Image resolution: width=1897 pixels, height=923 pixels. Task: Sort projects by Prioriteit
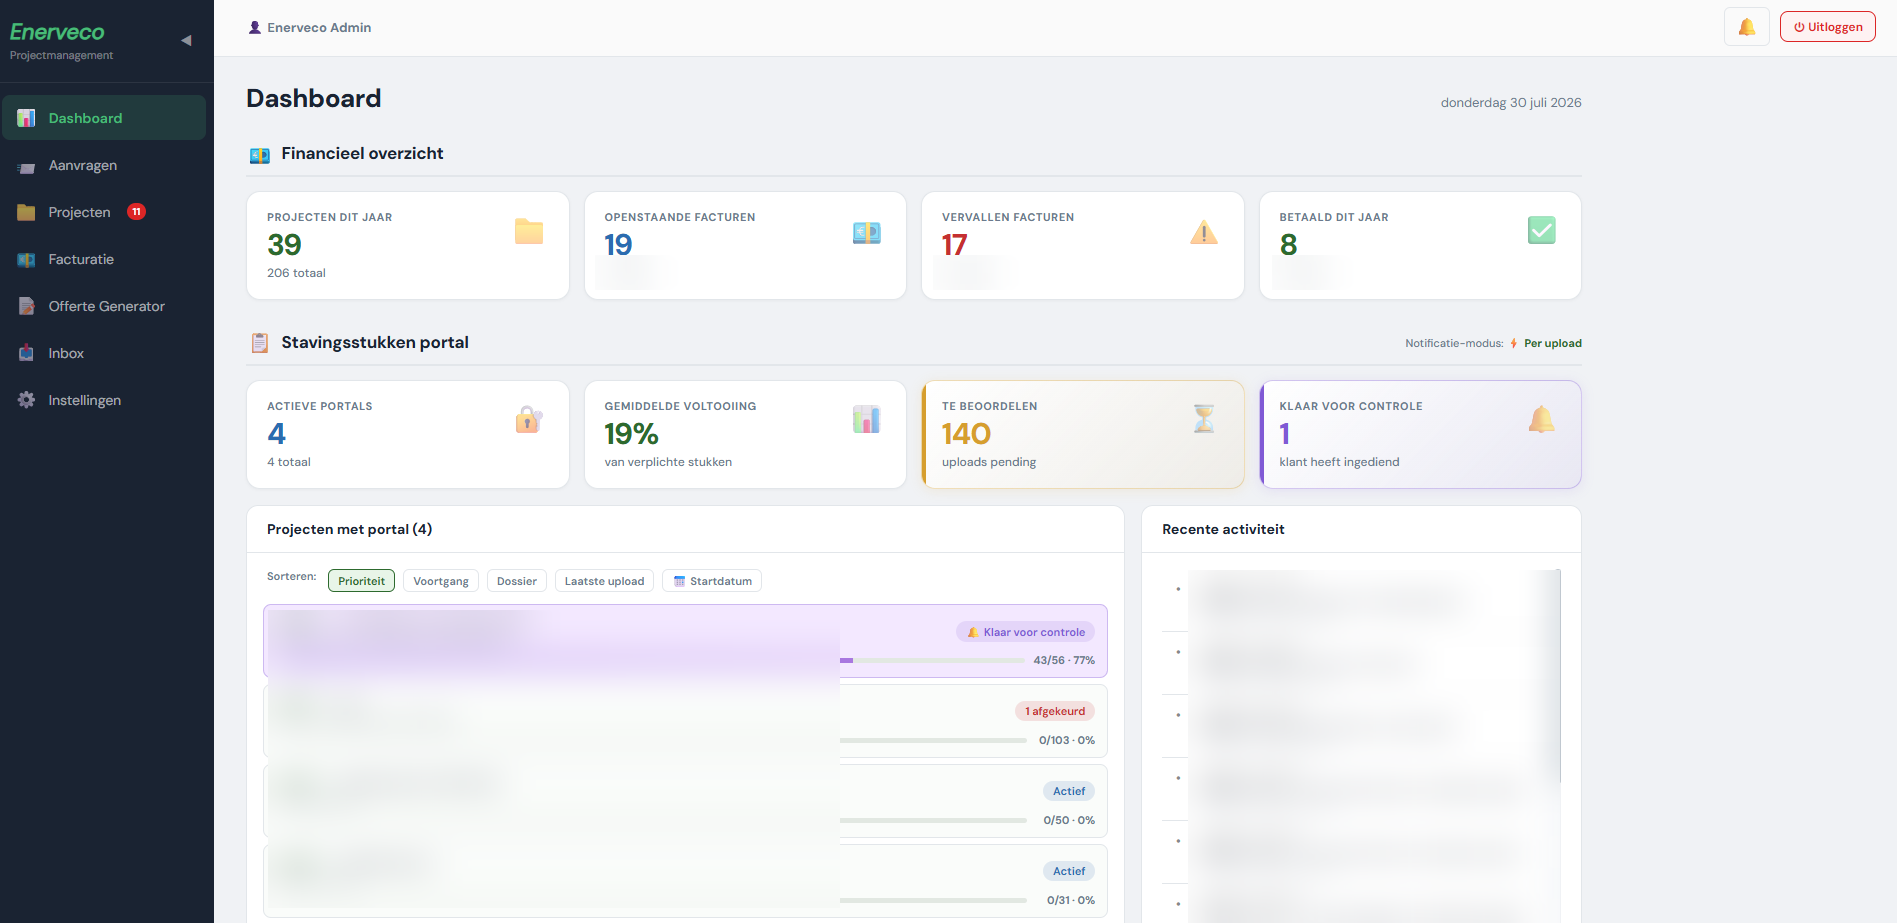point(361,581)
